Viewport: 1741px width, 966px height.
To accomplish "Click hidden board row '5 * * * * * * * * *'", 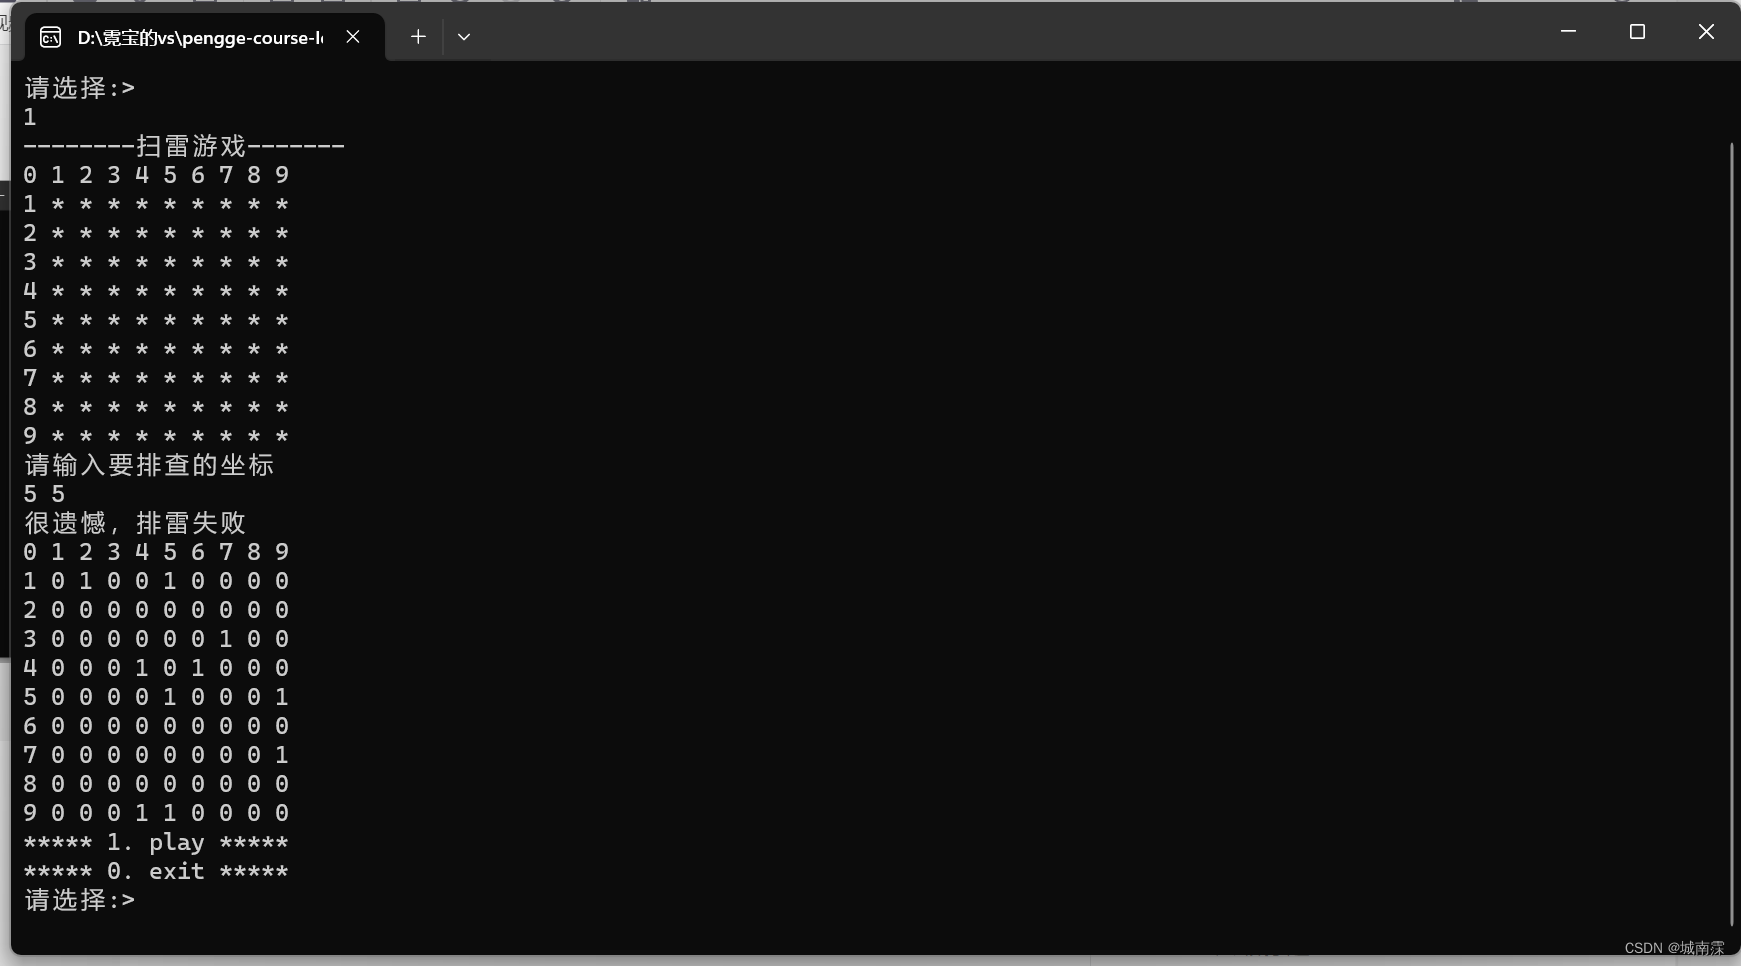I will coord(156,320).
